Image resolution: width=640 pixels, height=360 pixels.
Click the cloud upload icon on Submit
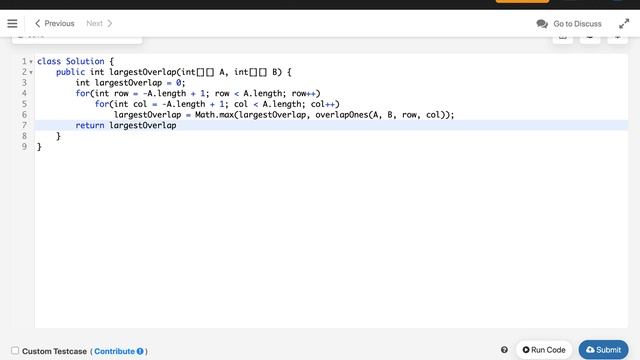[x=590, y=350]
